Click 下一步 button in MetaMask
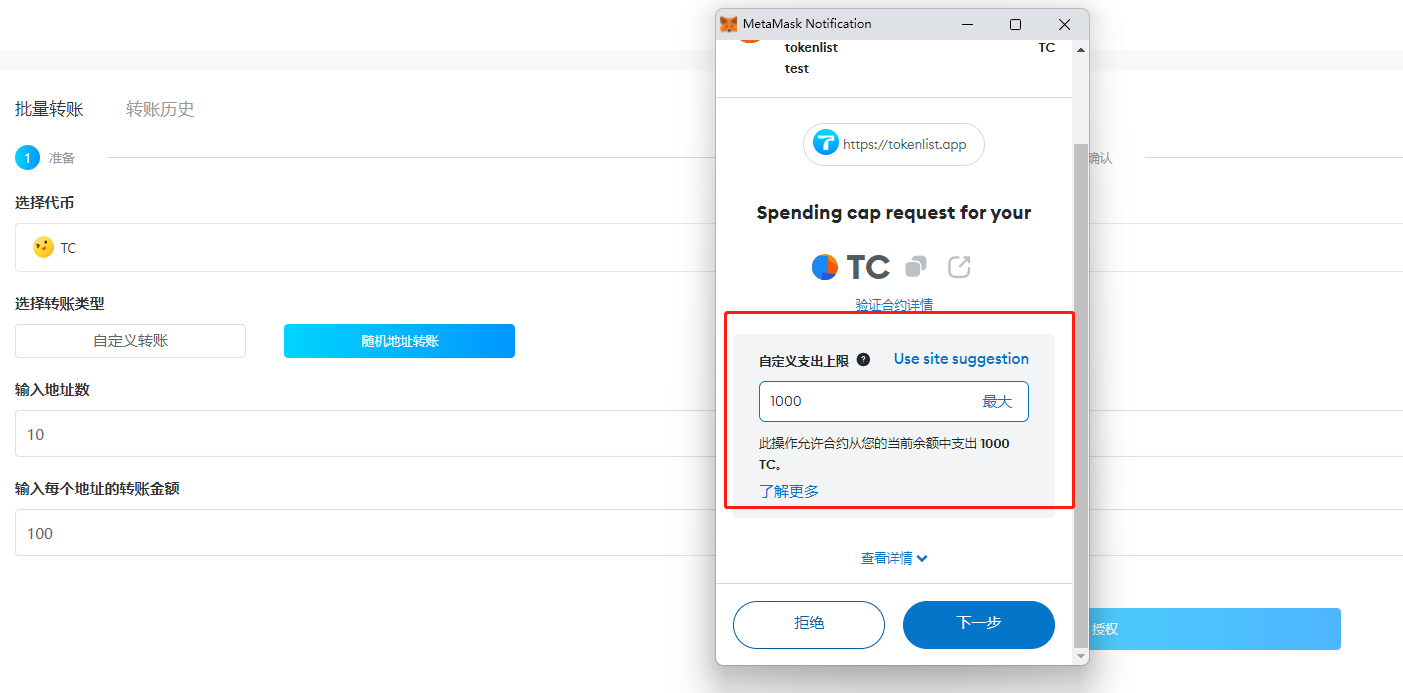Viewport: 1403px width, 693px height. coord(979,625)
